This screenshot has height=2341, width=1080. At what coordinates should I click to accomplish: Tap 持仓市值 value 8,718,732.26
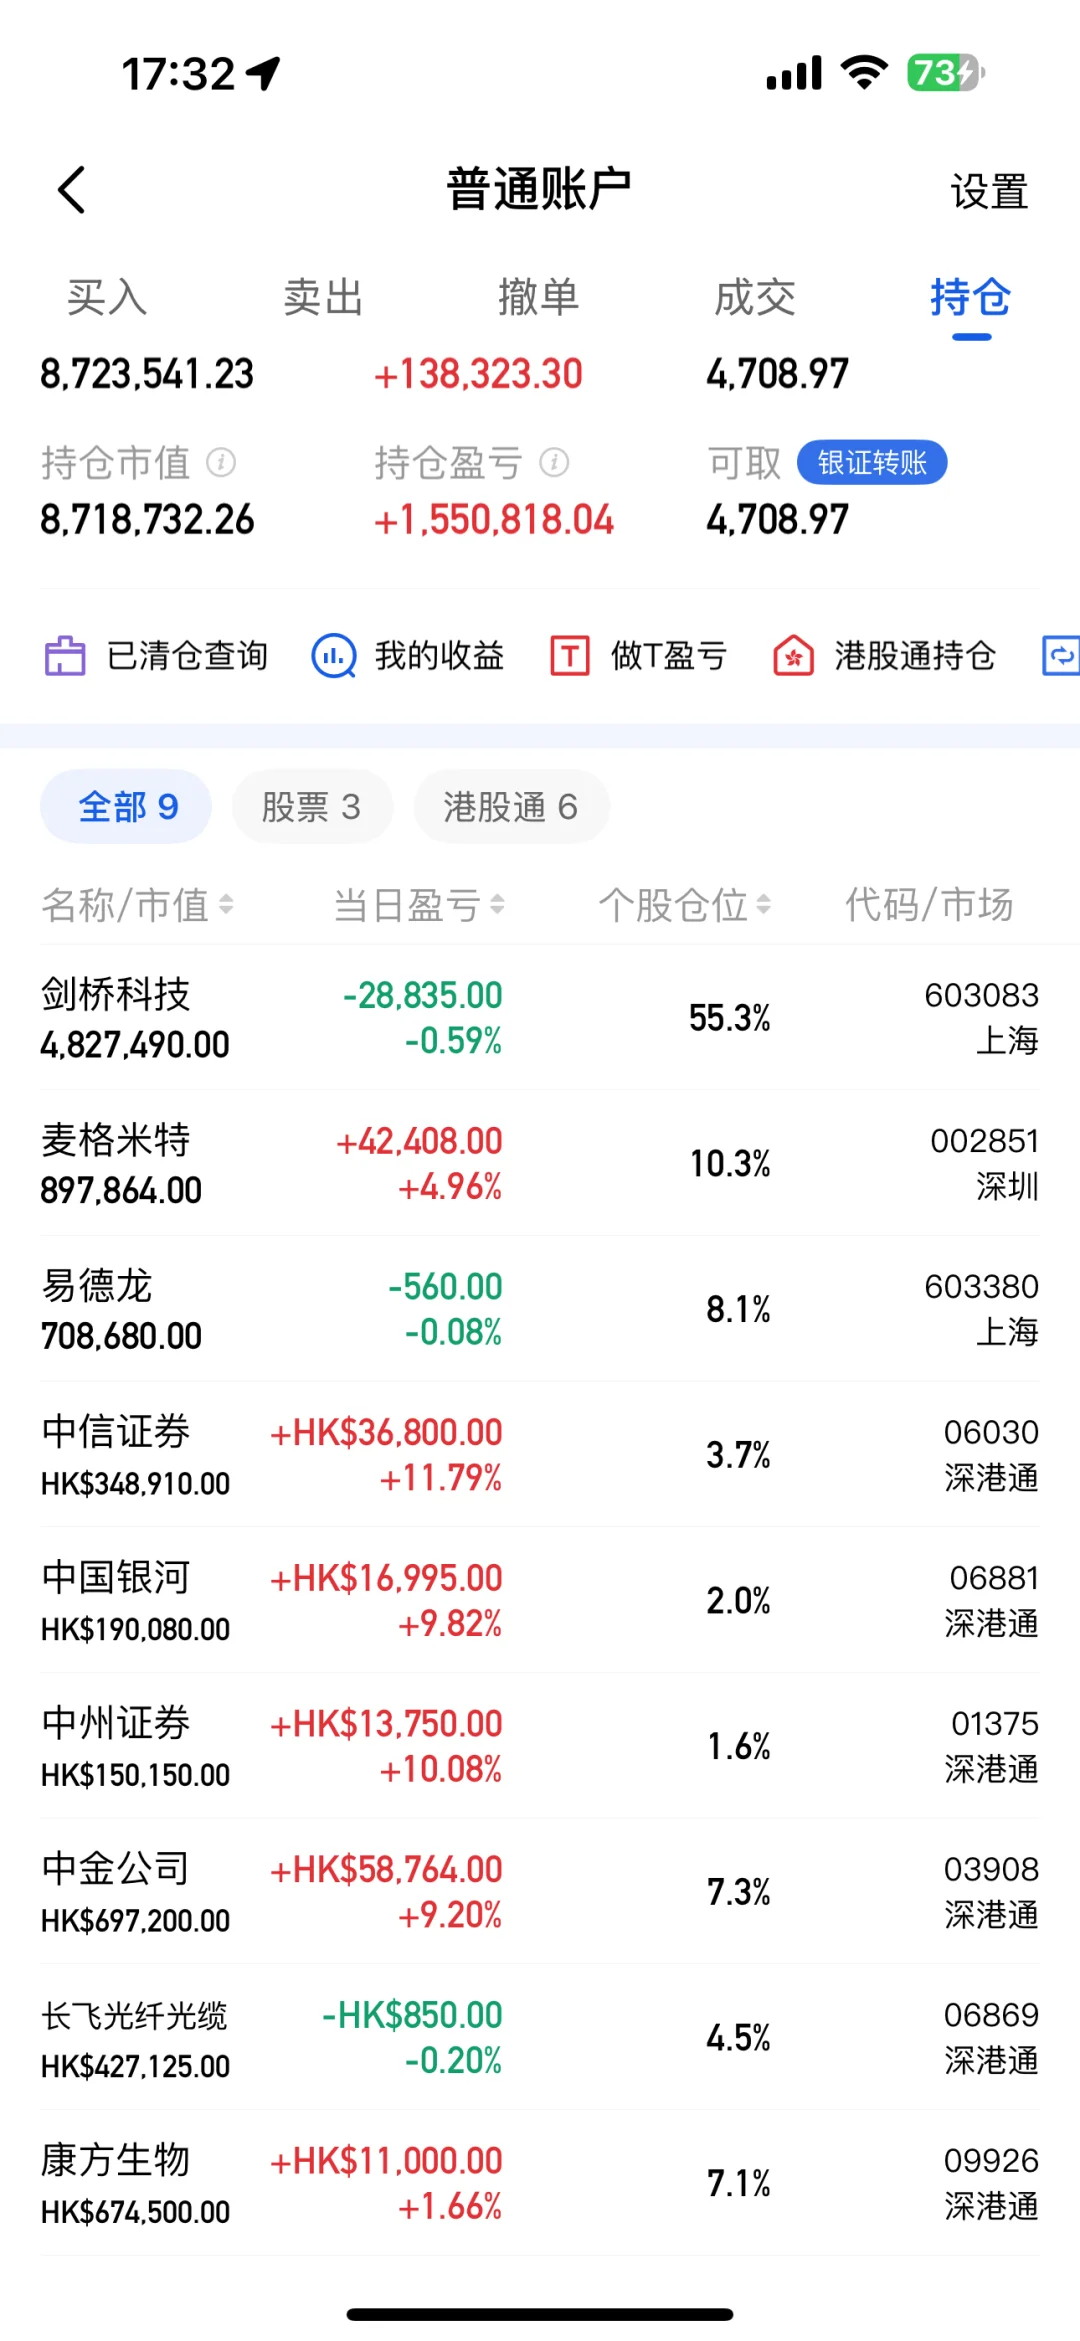147,520
